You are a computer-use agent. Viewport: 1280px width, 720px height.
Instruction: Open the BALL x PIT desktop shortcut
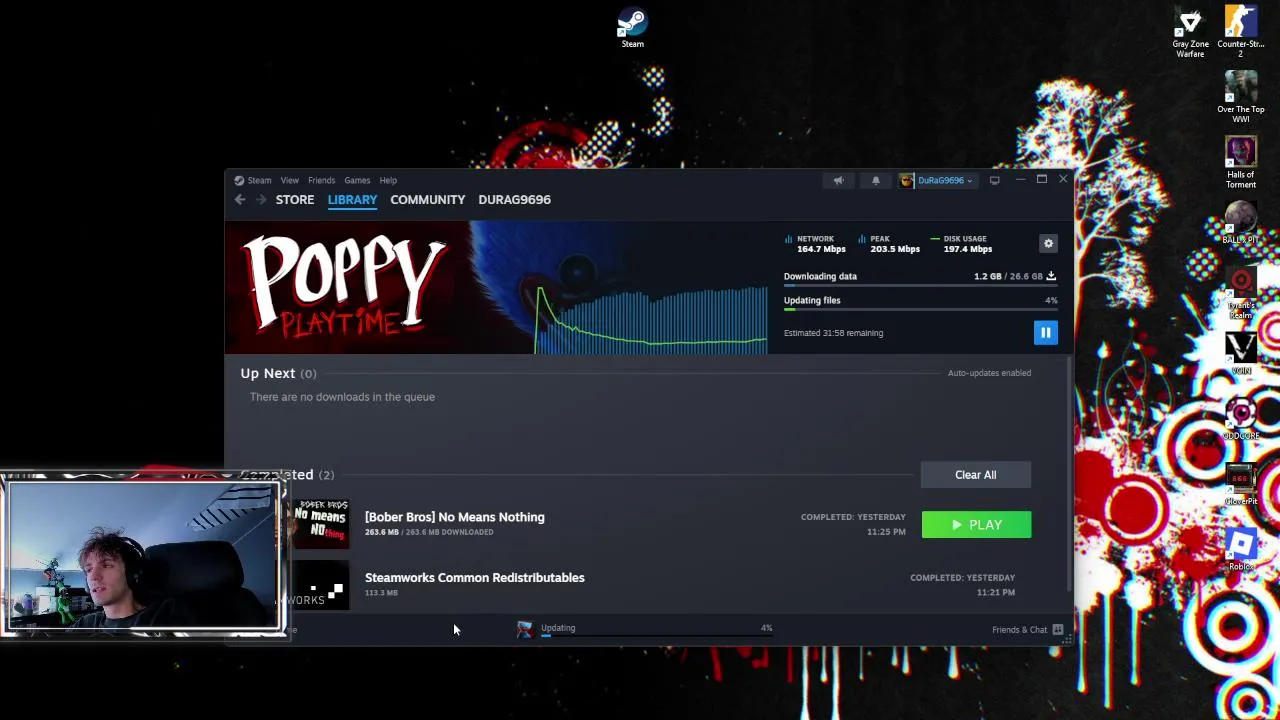pyautogui.click(x=1241, y=224)
